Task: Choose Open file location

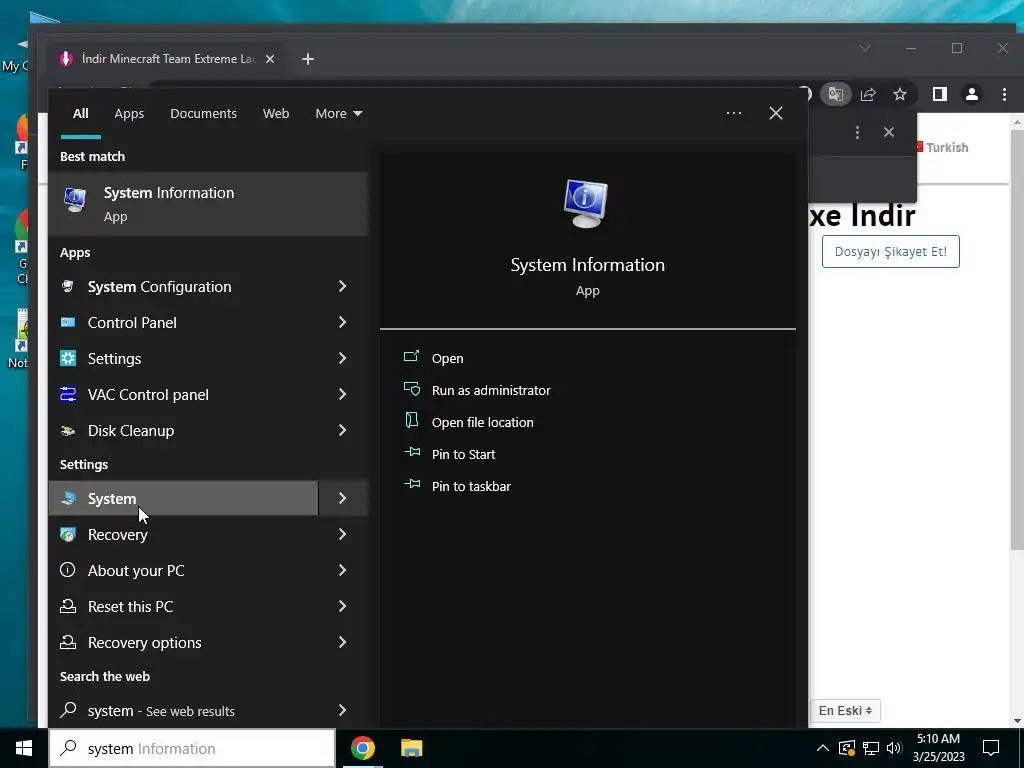Action: click(483, 423)
